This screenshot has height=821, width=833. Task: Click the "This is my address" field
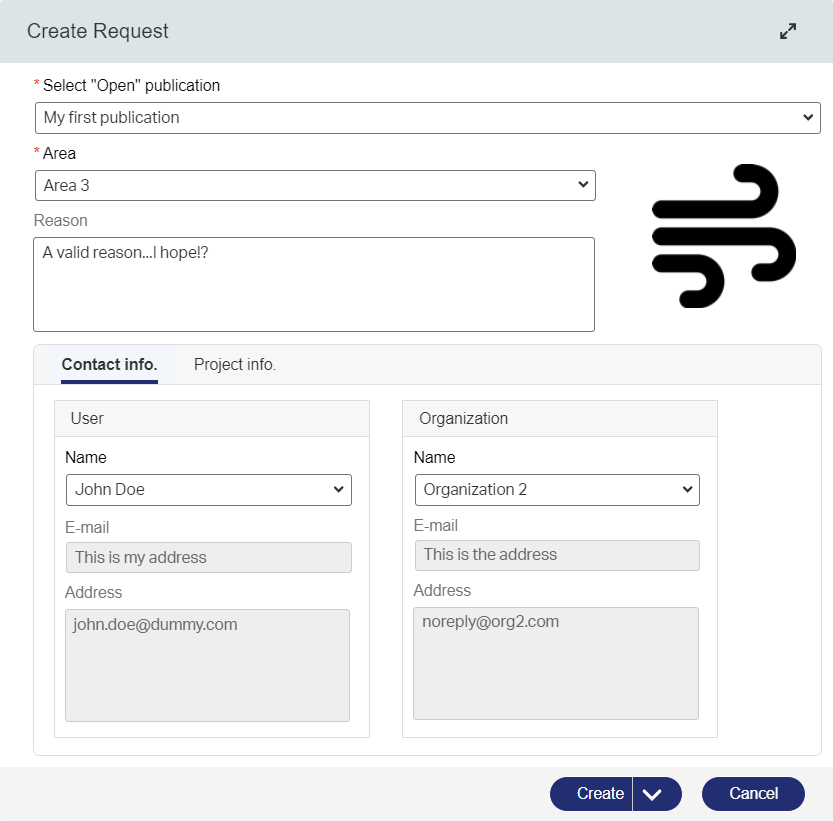pyautogui.click(x=208, y=558)
